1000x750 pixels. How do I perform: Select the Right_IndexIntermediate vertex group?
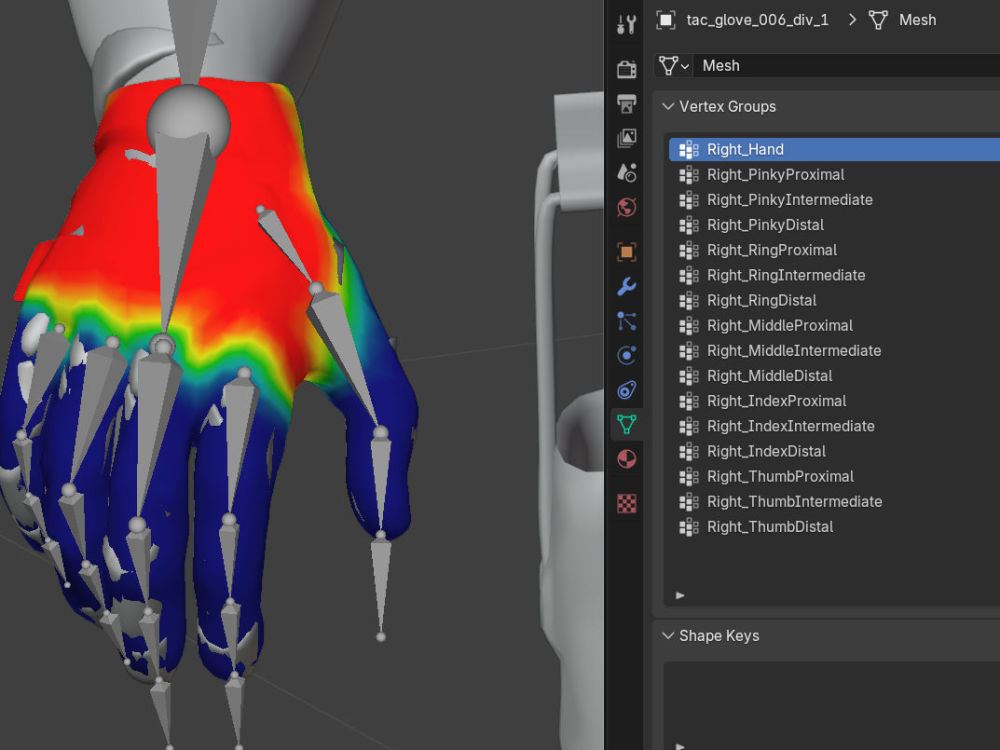[x=834, y=426]
